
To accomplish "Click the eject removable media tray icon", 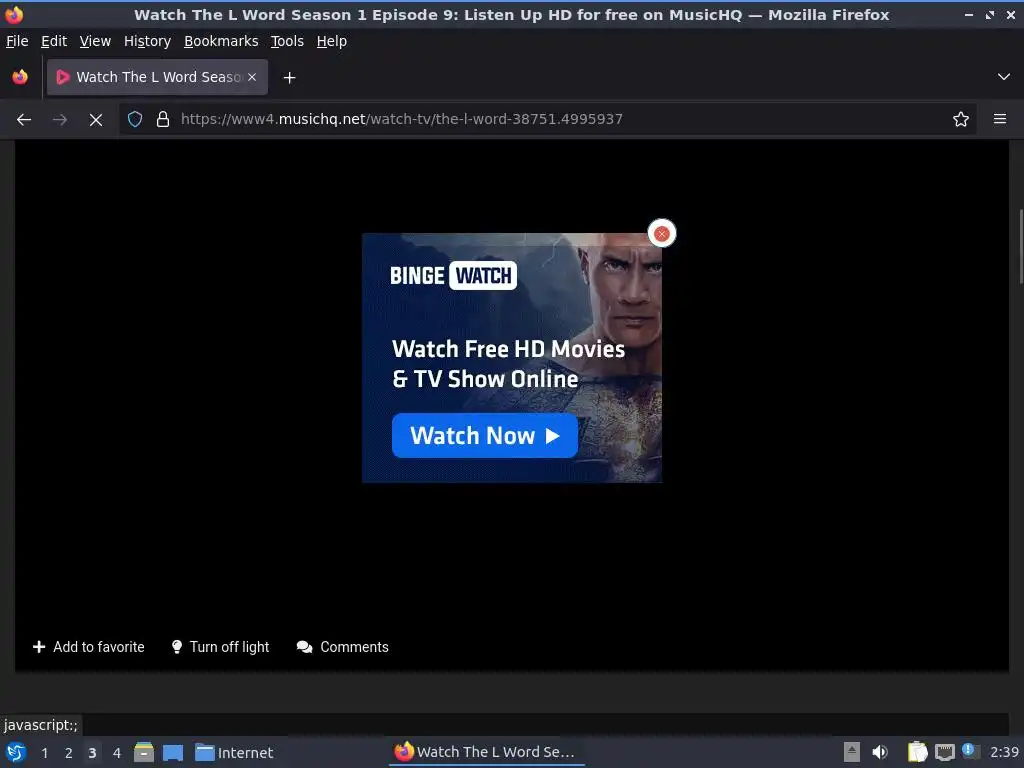I will coord(852,752).
